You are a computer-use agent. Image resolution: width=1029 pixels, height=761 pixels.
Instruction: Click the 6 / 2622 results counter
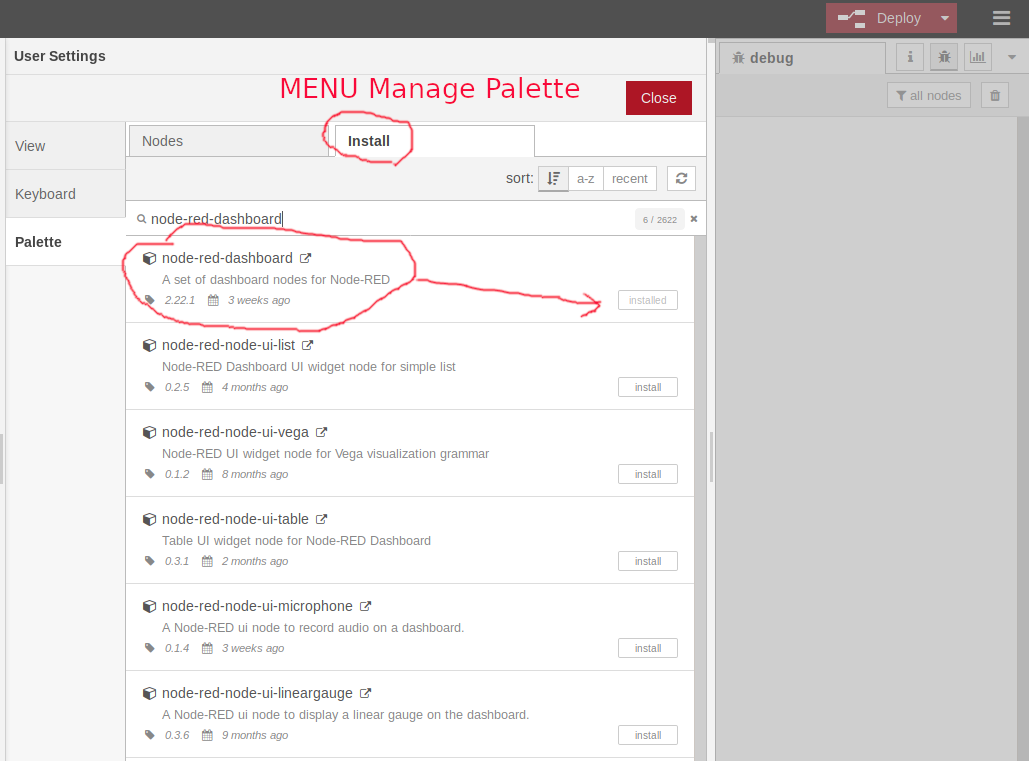660,219
